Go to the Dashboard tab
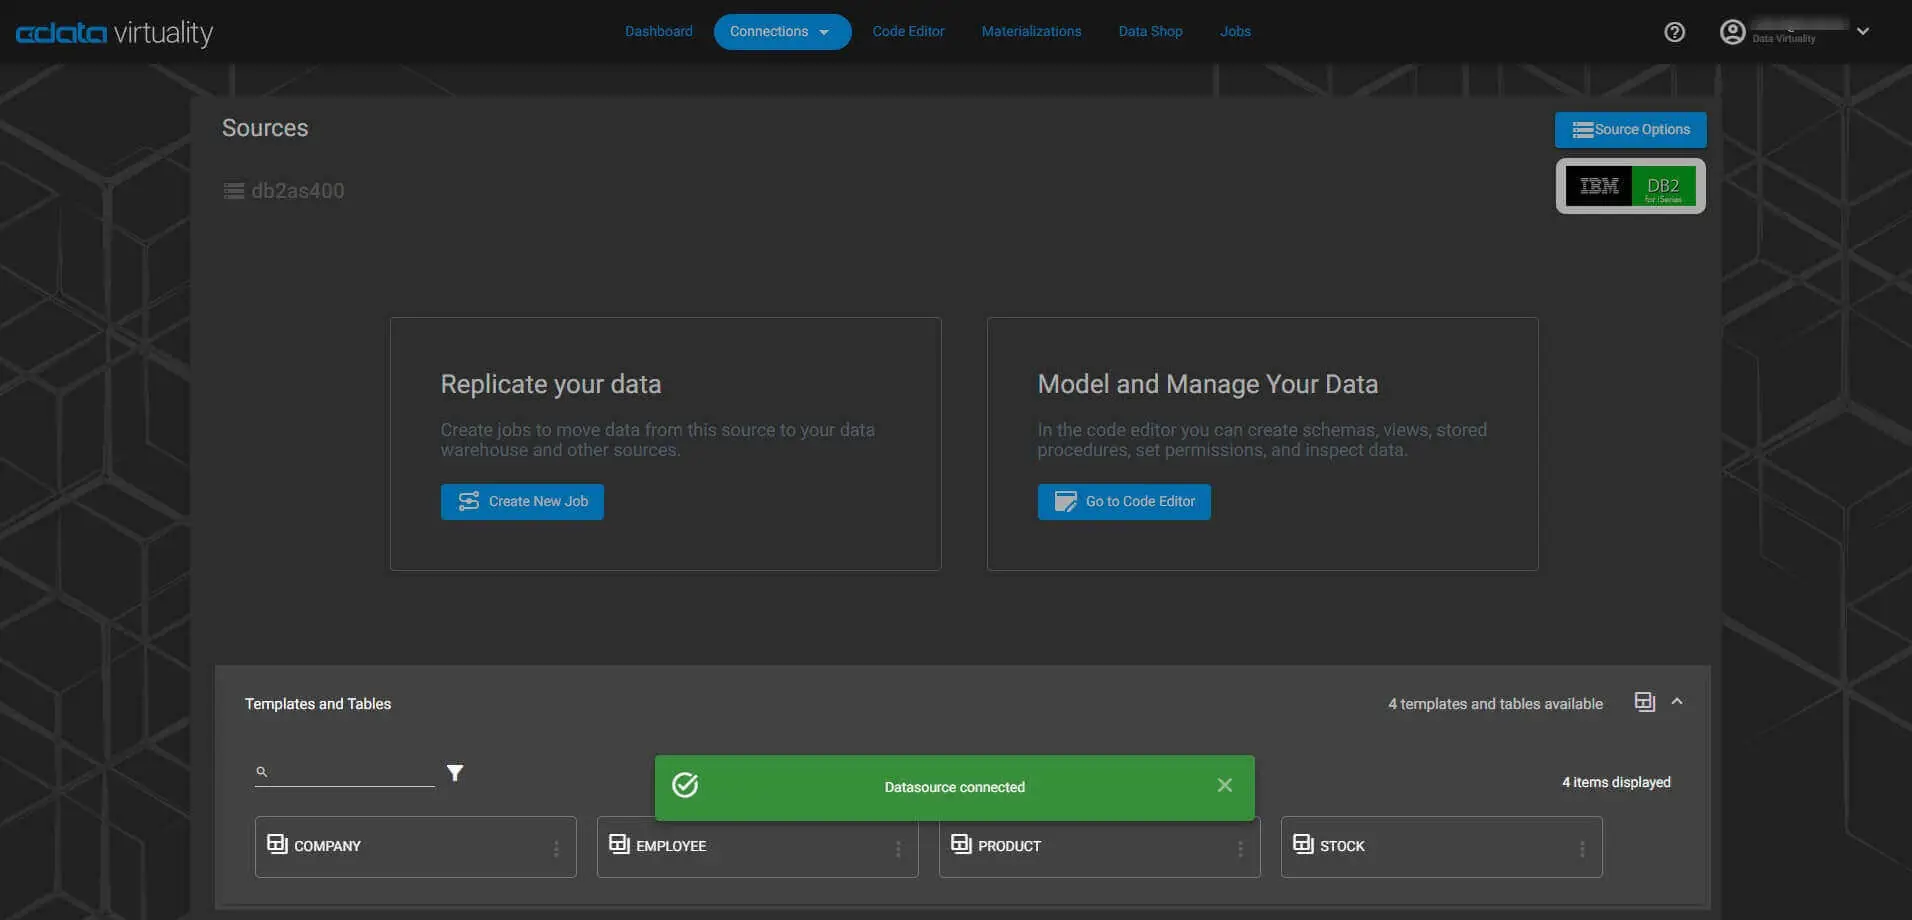The height and width of the screenshot is (920, 1912). [658, 32]
